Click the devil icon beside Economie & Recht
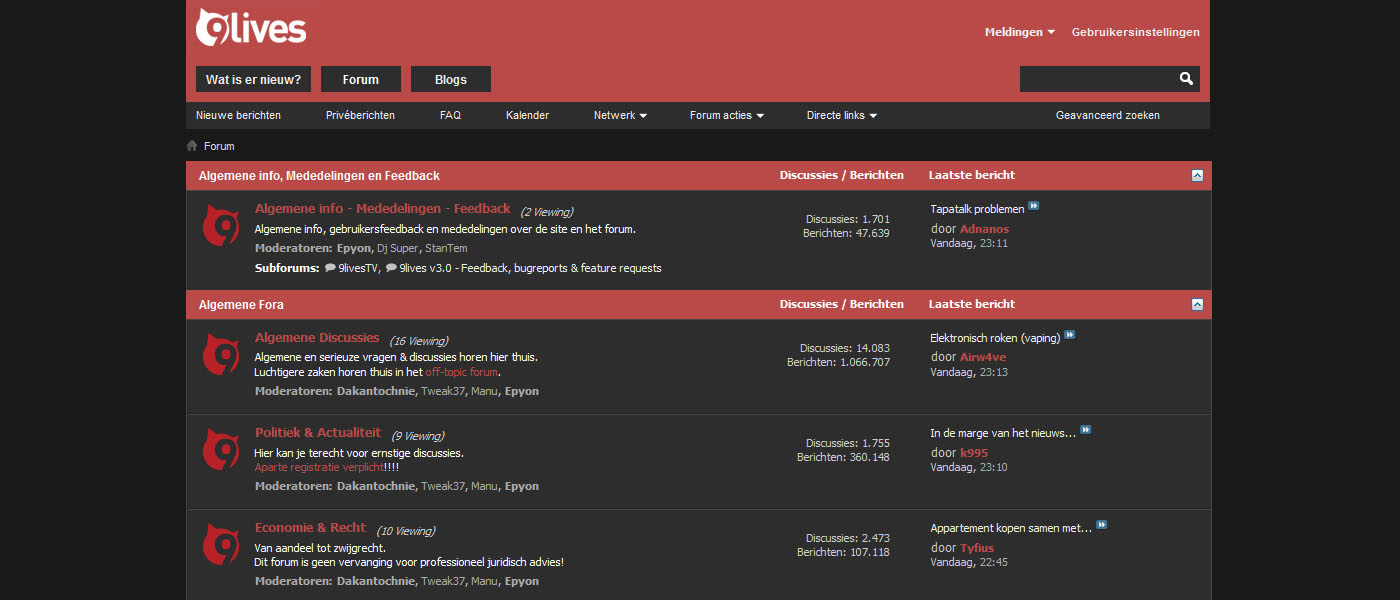Image resolution: width=1400 pixels, height=600 pixels. click(220, 544)
